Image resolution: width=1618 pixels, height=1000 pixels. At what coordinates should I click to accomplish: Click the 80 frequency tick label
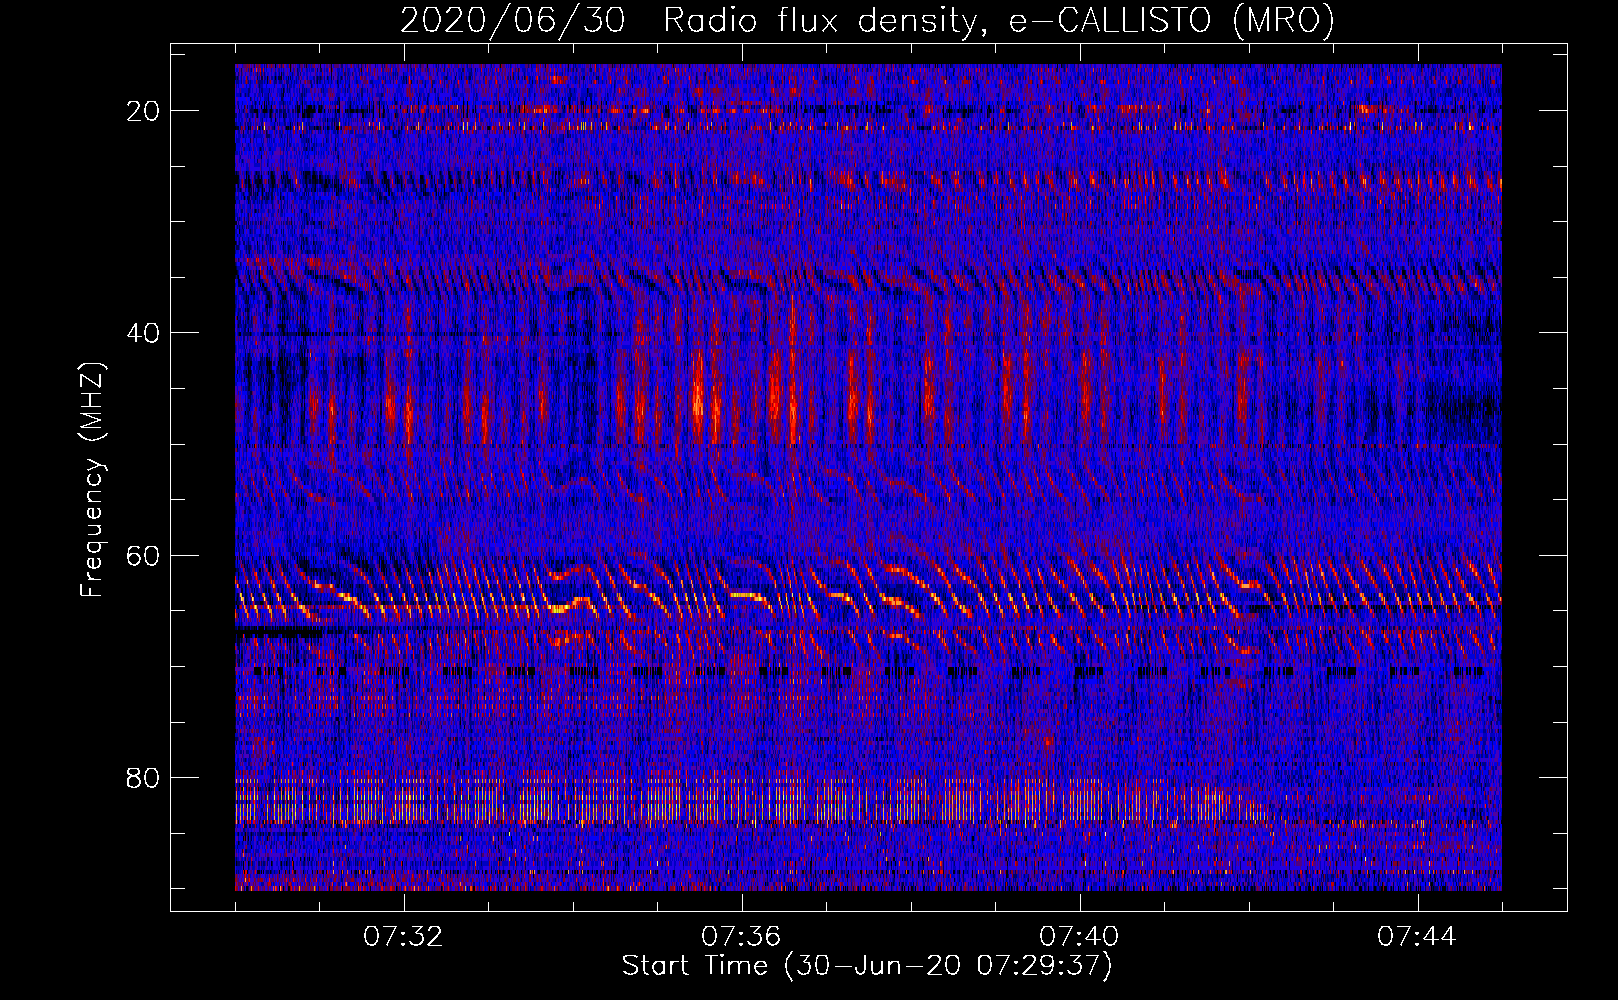[144, 777]
